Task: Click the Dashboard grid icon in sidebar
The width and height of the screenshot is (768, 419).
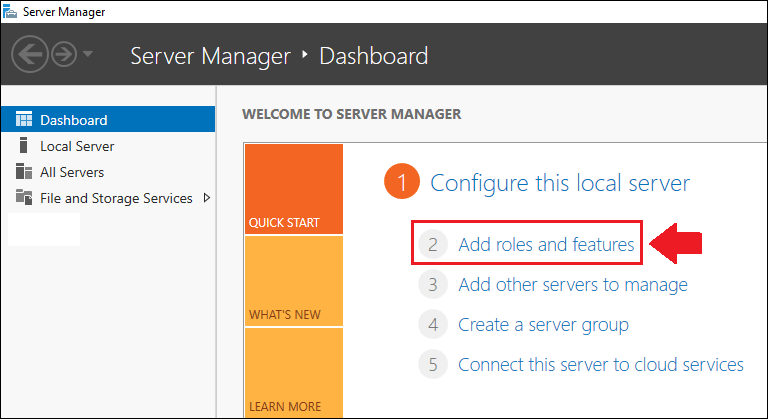Action: pyautogui.click(x=24, y=120)
